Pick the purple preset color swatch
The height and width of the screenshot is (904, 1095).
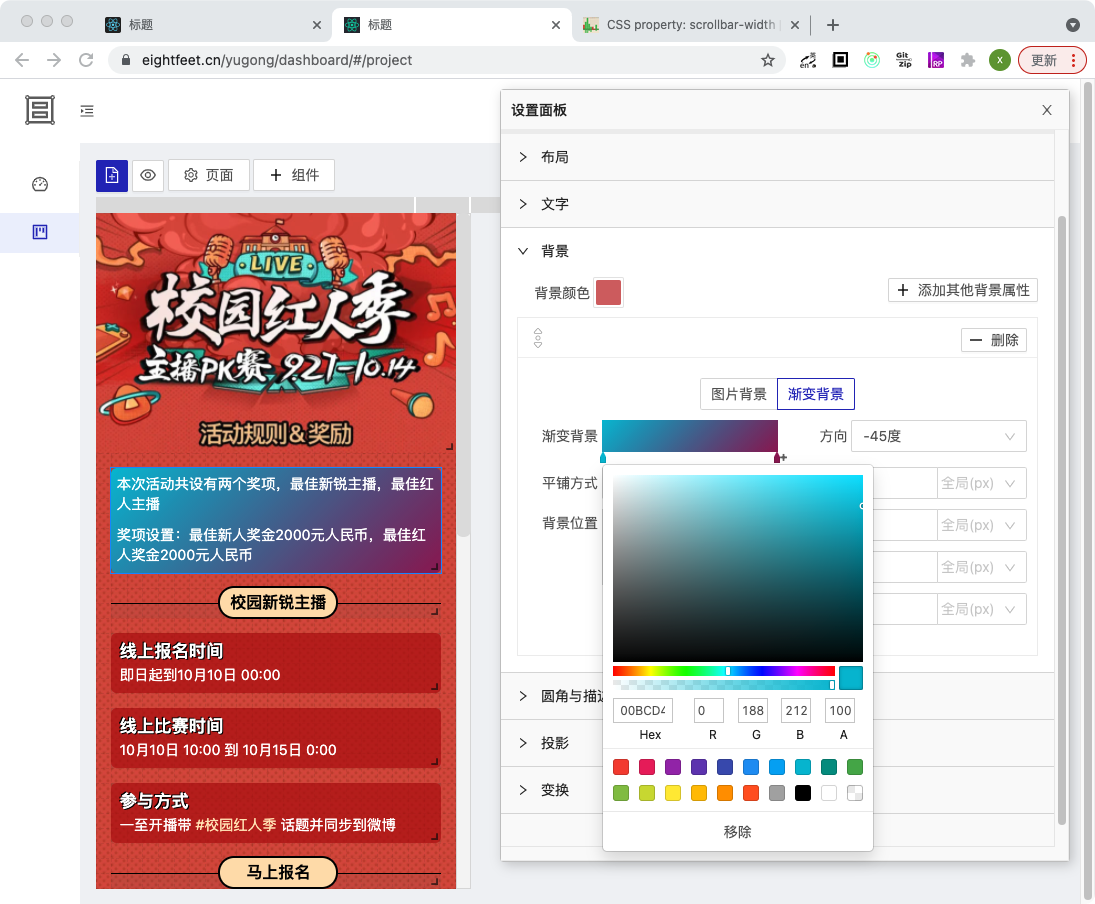pyautogui.click(x=673, y=767)
